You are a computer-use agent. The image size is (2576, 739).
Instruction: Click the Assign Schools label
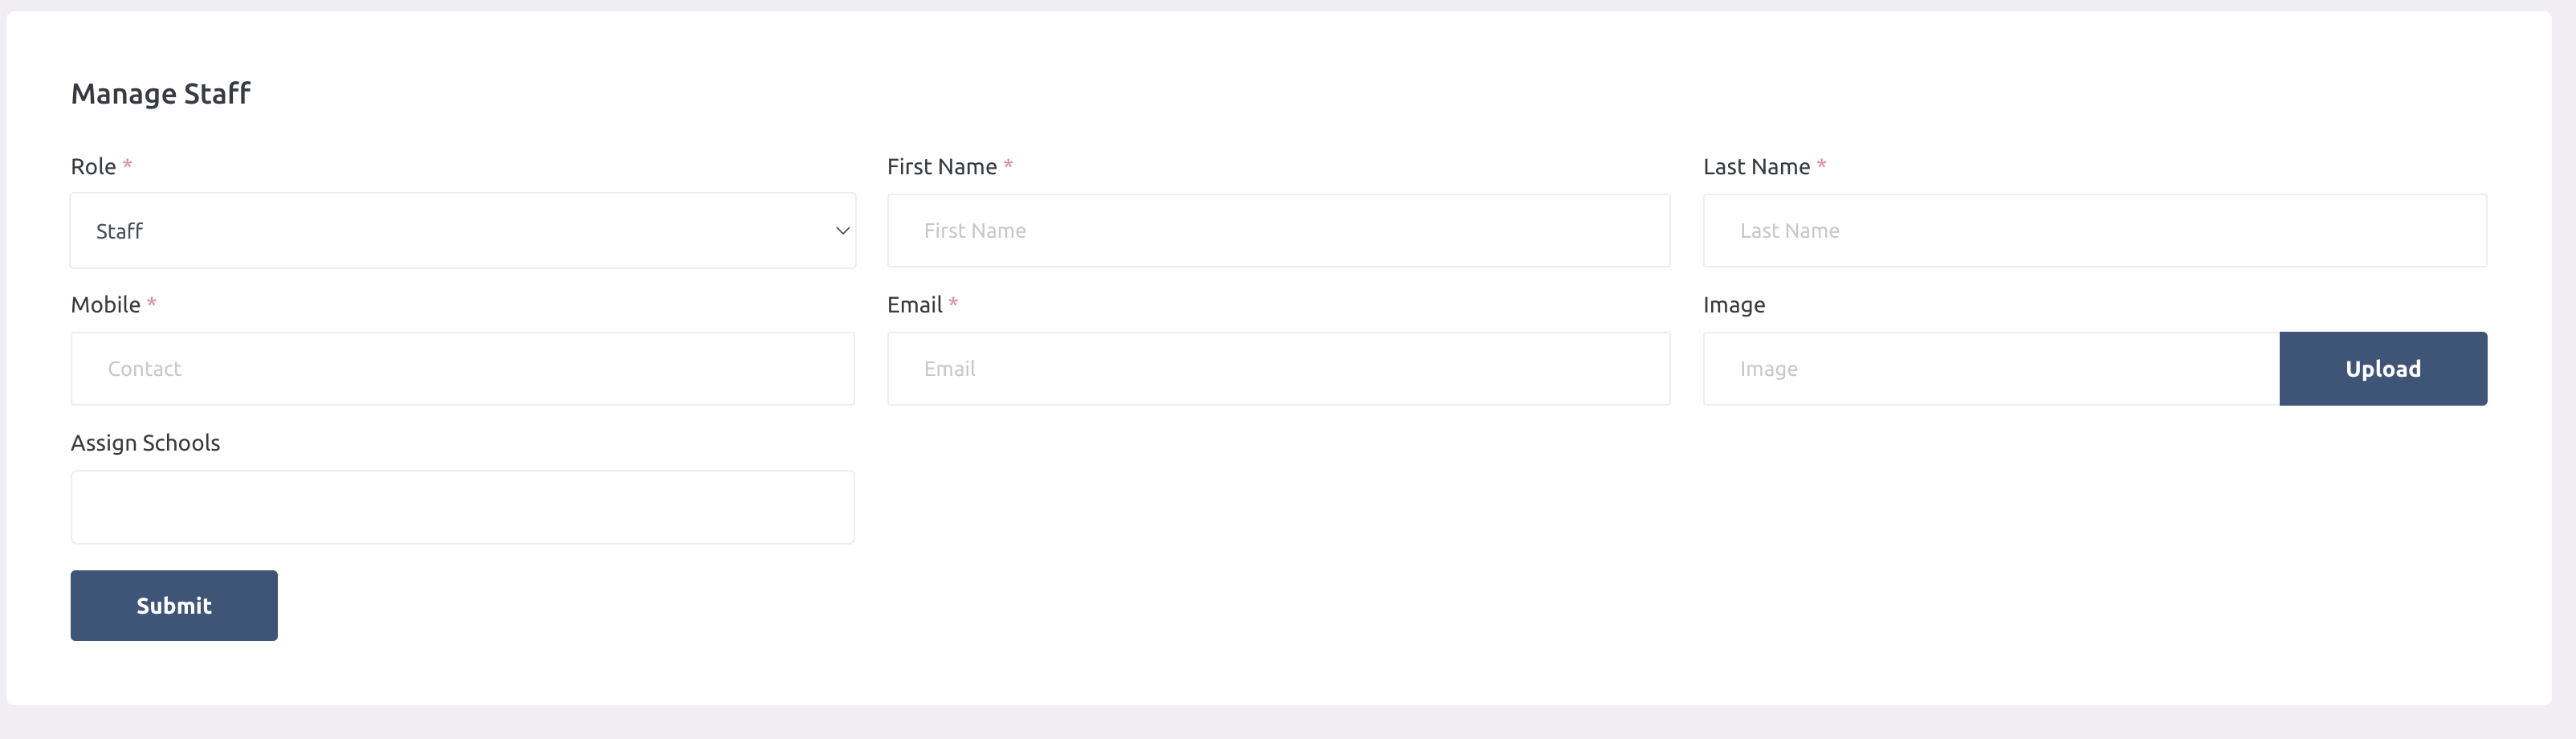coord(145,443)
